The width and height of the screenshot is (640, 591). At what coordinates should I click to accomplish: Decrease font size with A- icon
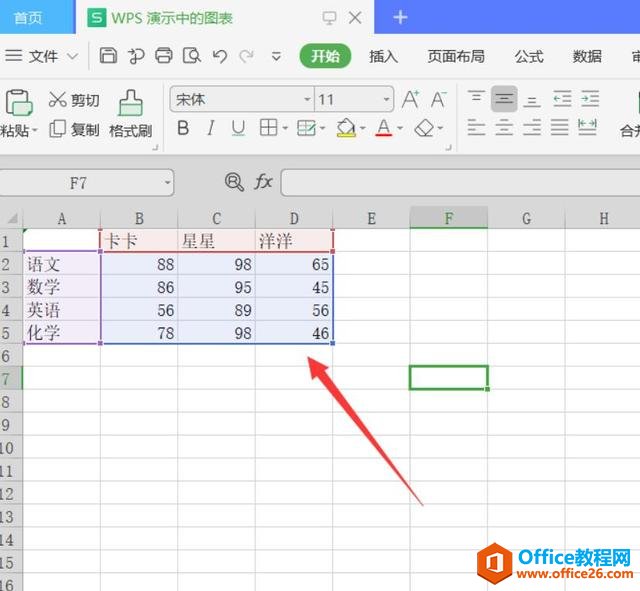[x=439, y=99]
